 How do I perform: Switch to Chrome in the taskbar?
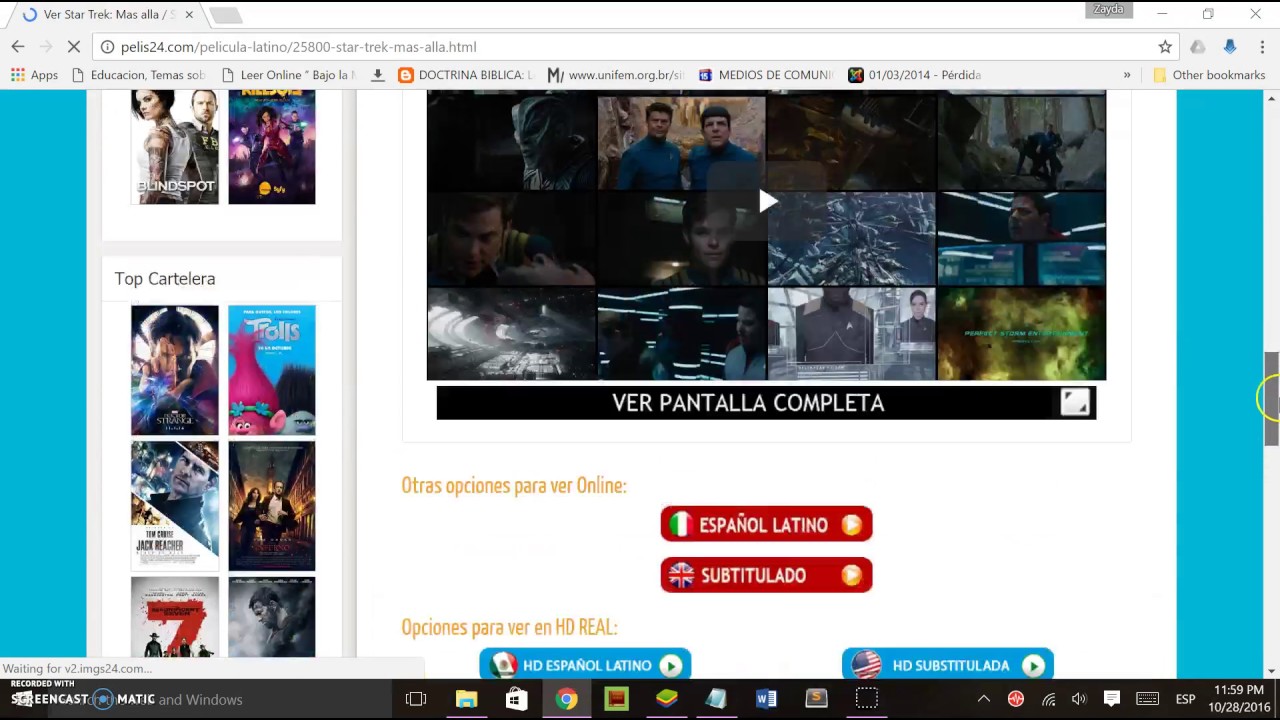[566, 699]
